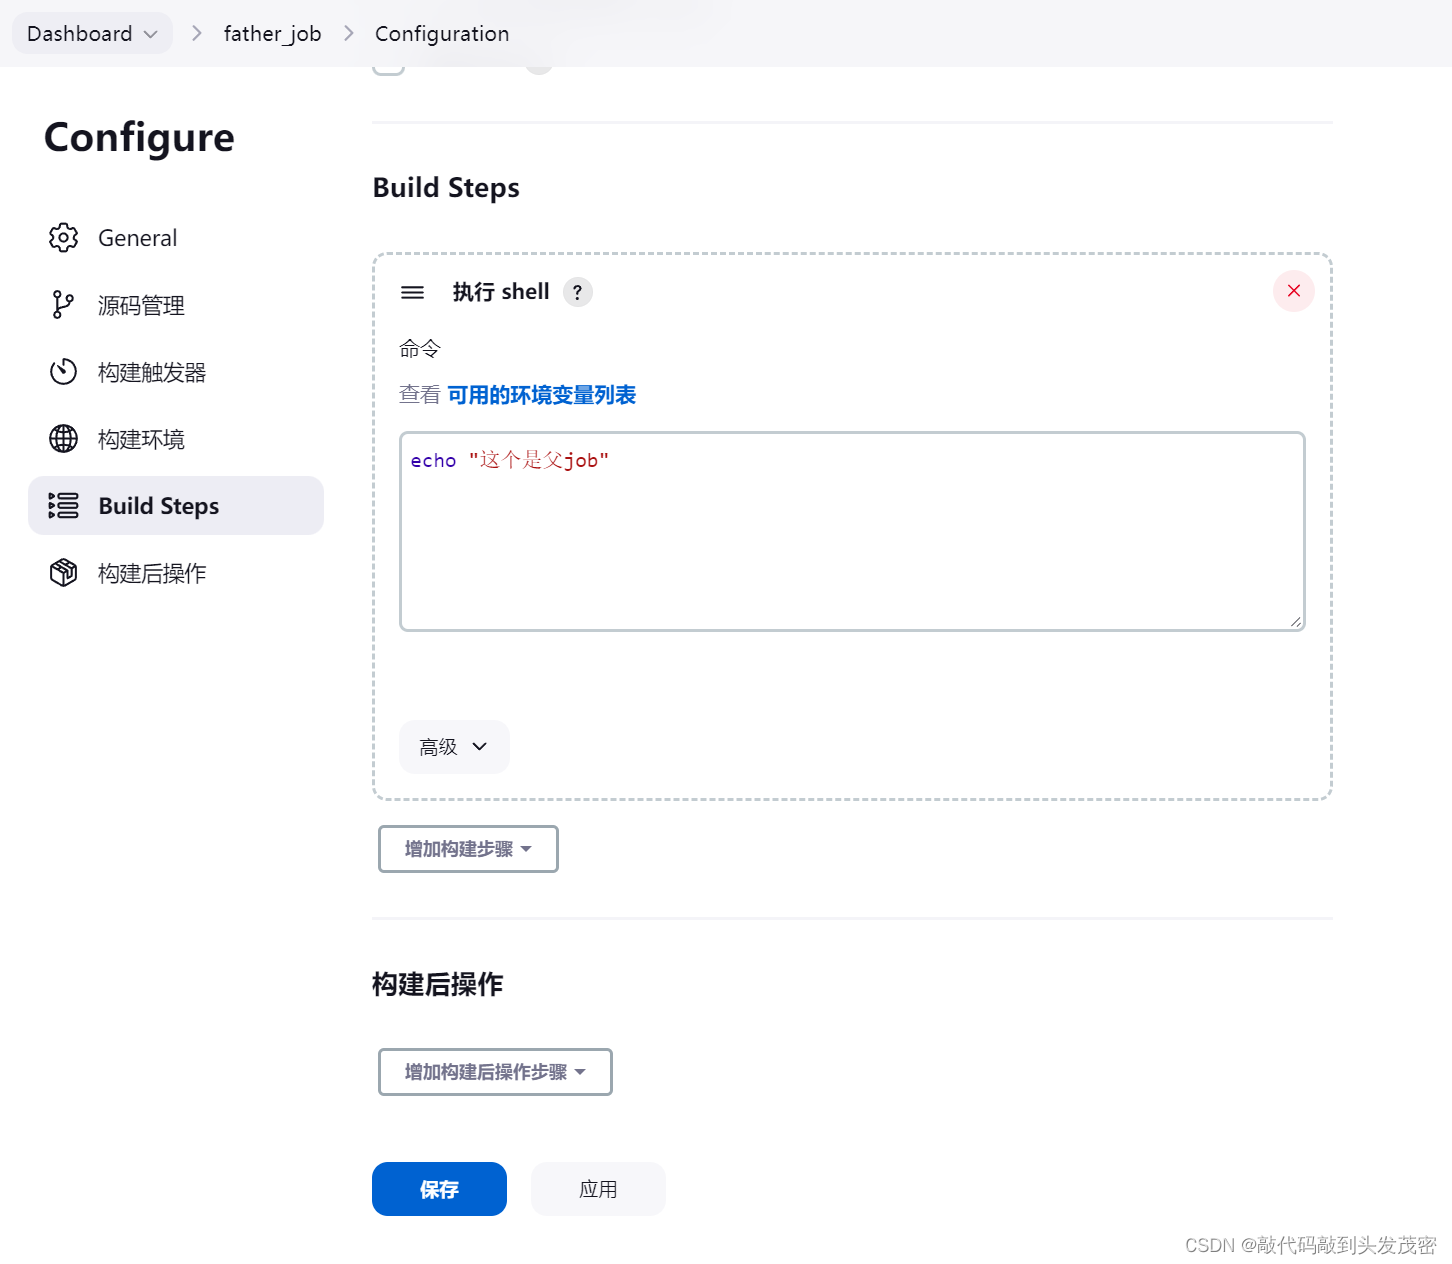Focus the shell command text area
Screen dimensions: 1452x1264
click(852, 531)
